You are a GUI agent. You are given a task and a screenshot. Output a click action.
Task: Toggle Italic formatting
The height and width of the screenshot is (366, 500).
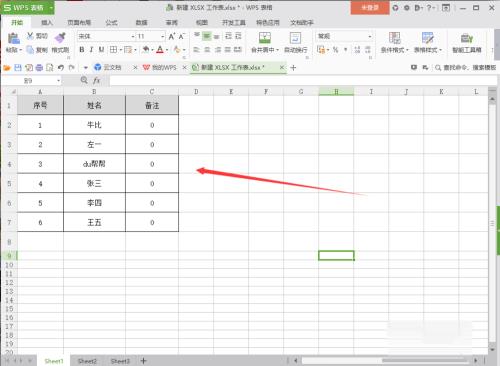click(91, 50)
